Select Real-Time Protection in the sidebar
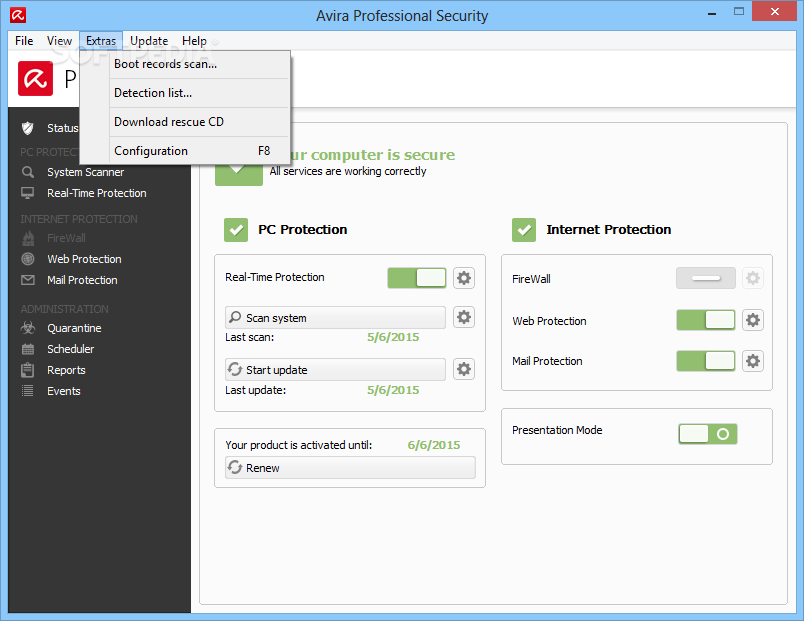Image resolution: width=804 pixels, height=621 pixels. [96, 193]
